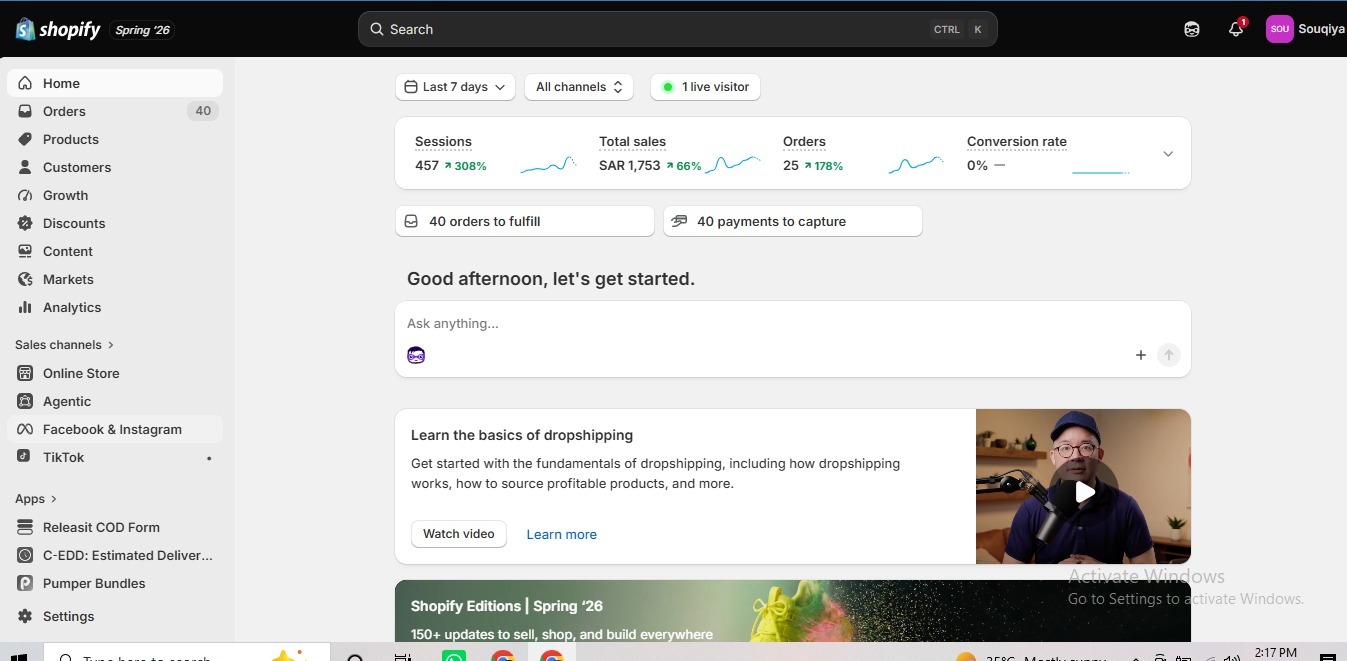Expand the Apps section
Viewport: 1347px width, 661px height.
point(36,498)
